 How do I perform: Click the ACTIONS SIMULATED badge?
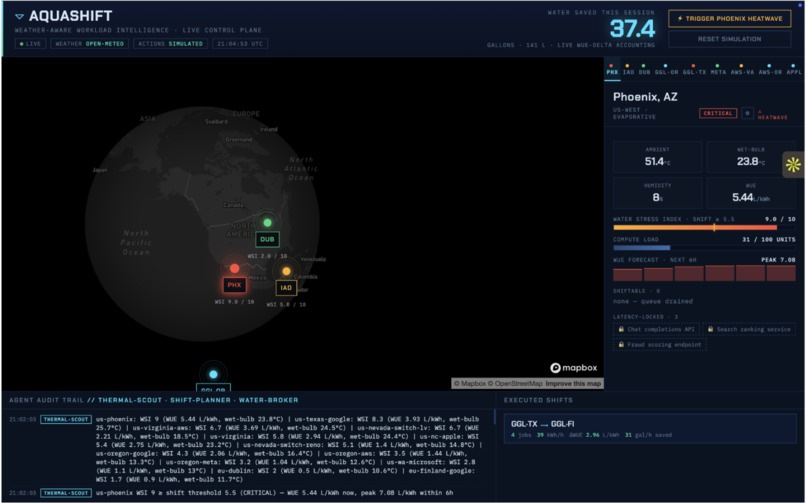(x=170, y=44)
